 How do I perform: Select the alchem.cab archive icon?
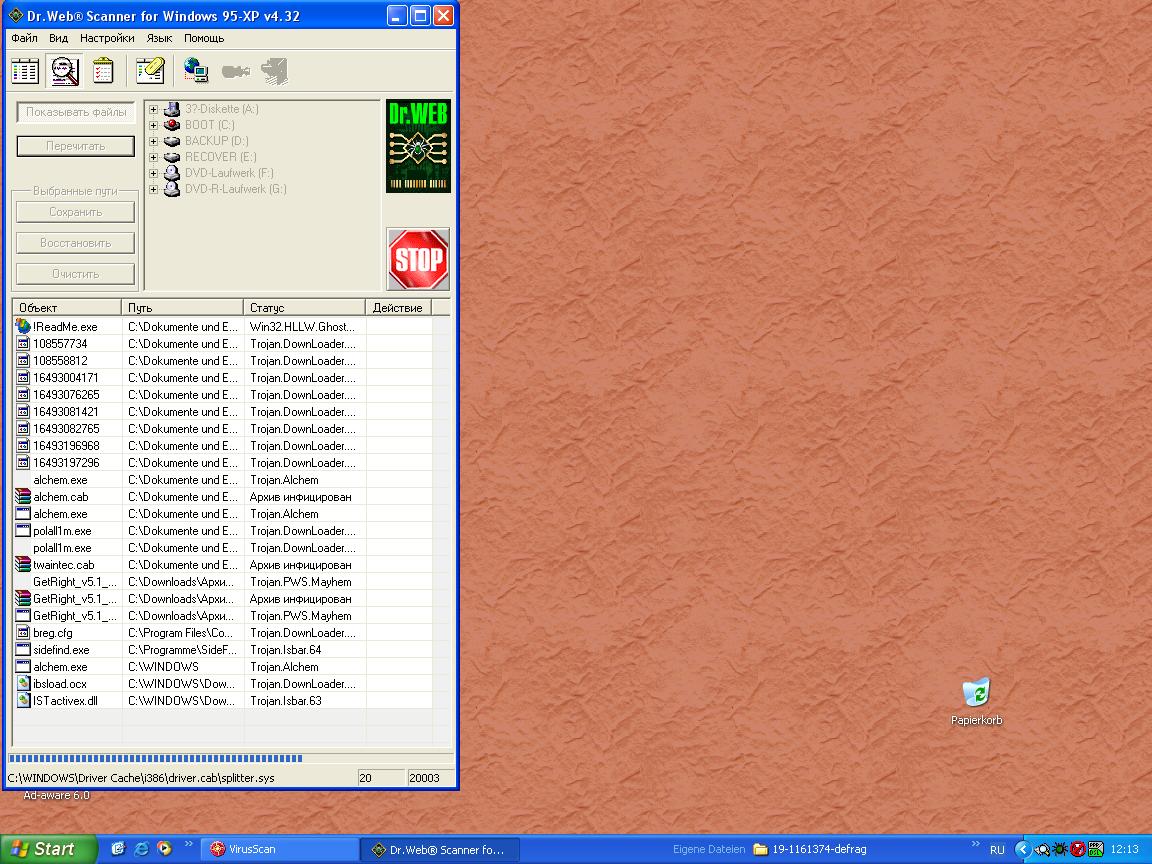pos(23,497)
